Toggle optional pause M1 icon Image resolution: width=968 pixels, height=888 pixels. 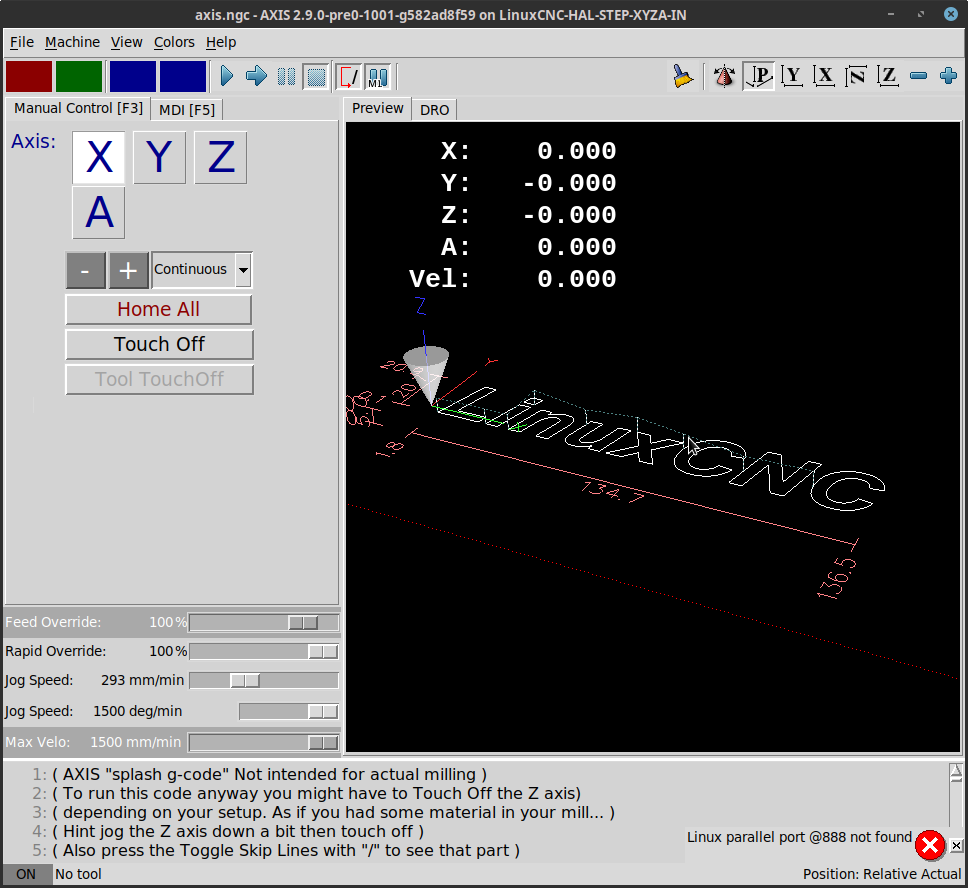[378, 77]
